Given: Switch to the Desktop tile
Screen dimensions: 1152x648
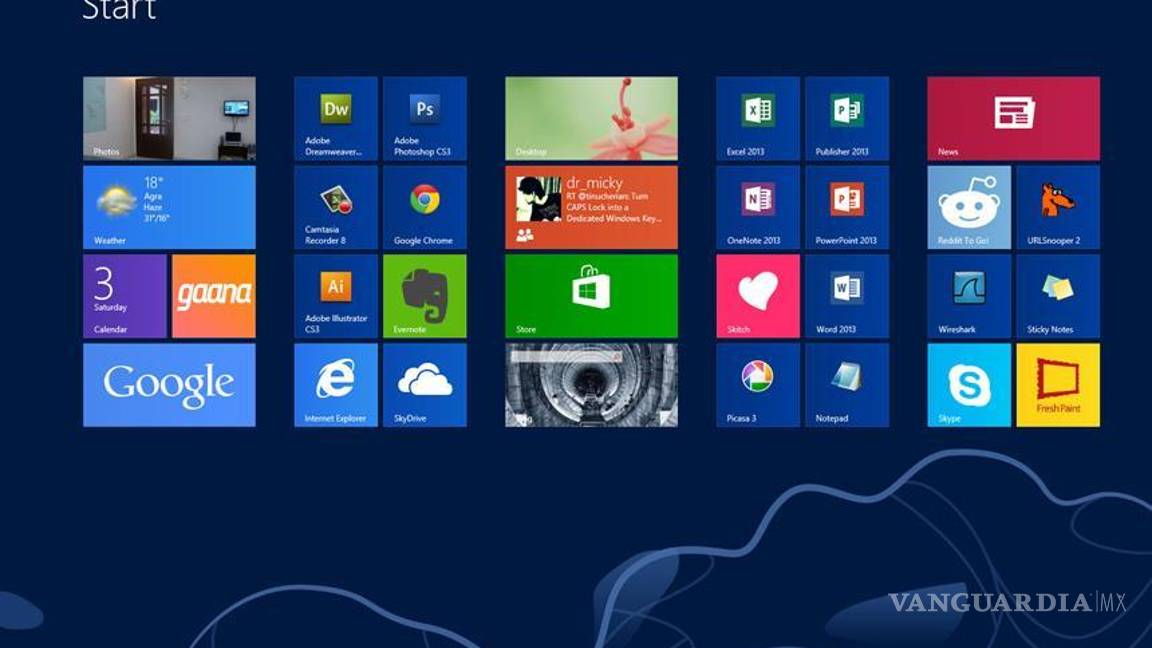Looking at the screenshot, I should click(x=591, y=118).
